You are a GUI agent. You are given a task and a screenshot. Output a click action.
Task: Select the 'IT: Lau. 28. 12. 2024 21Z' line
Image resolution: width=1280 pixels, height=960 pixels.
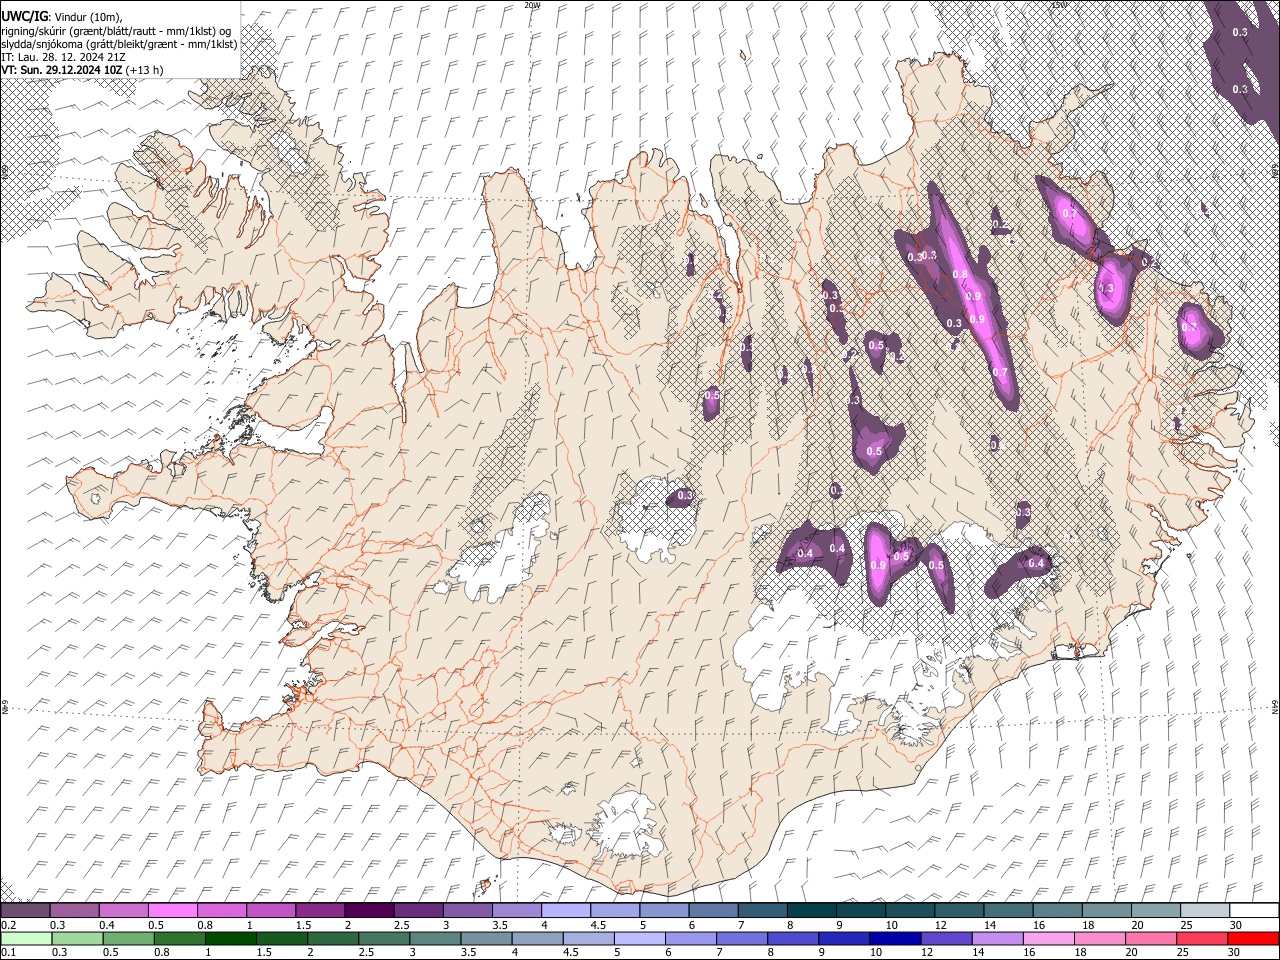click(x=63, y=57)
